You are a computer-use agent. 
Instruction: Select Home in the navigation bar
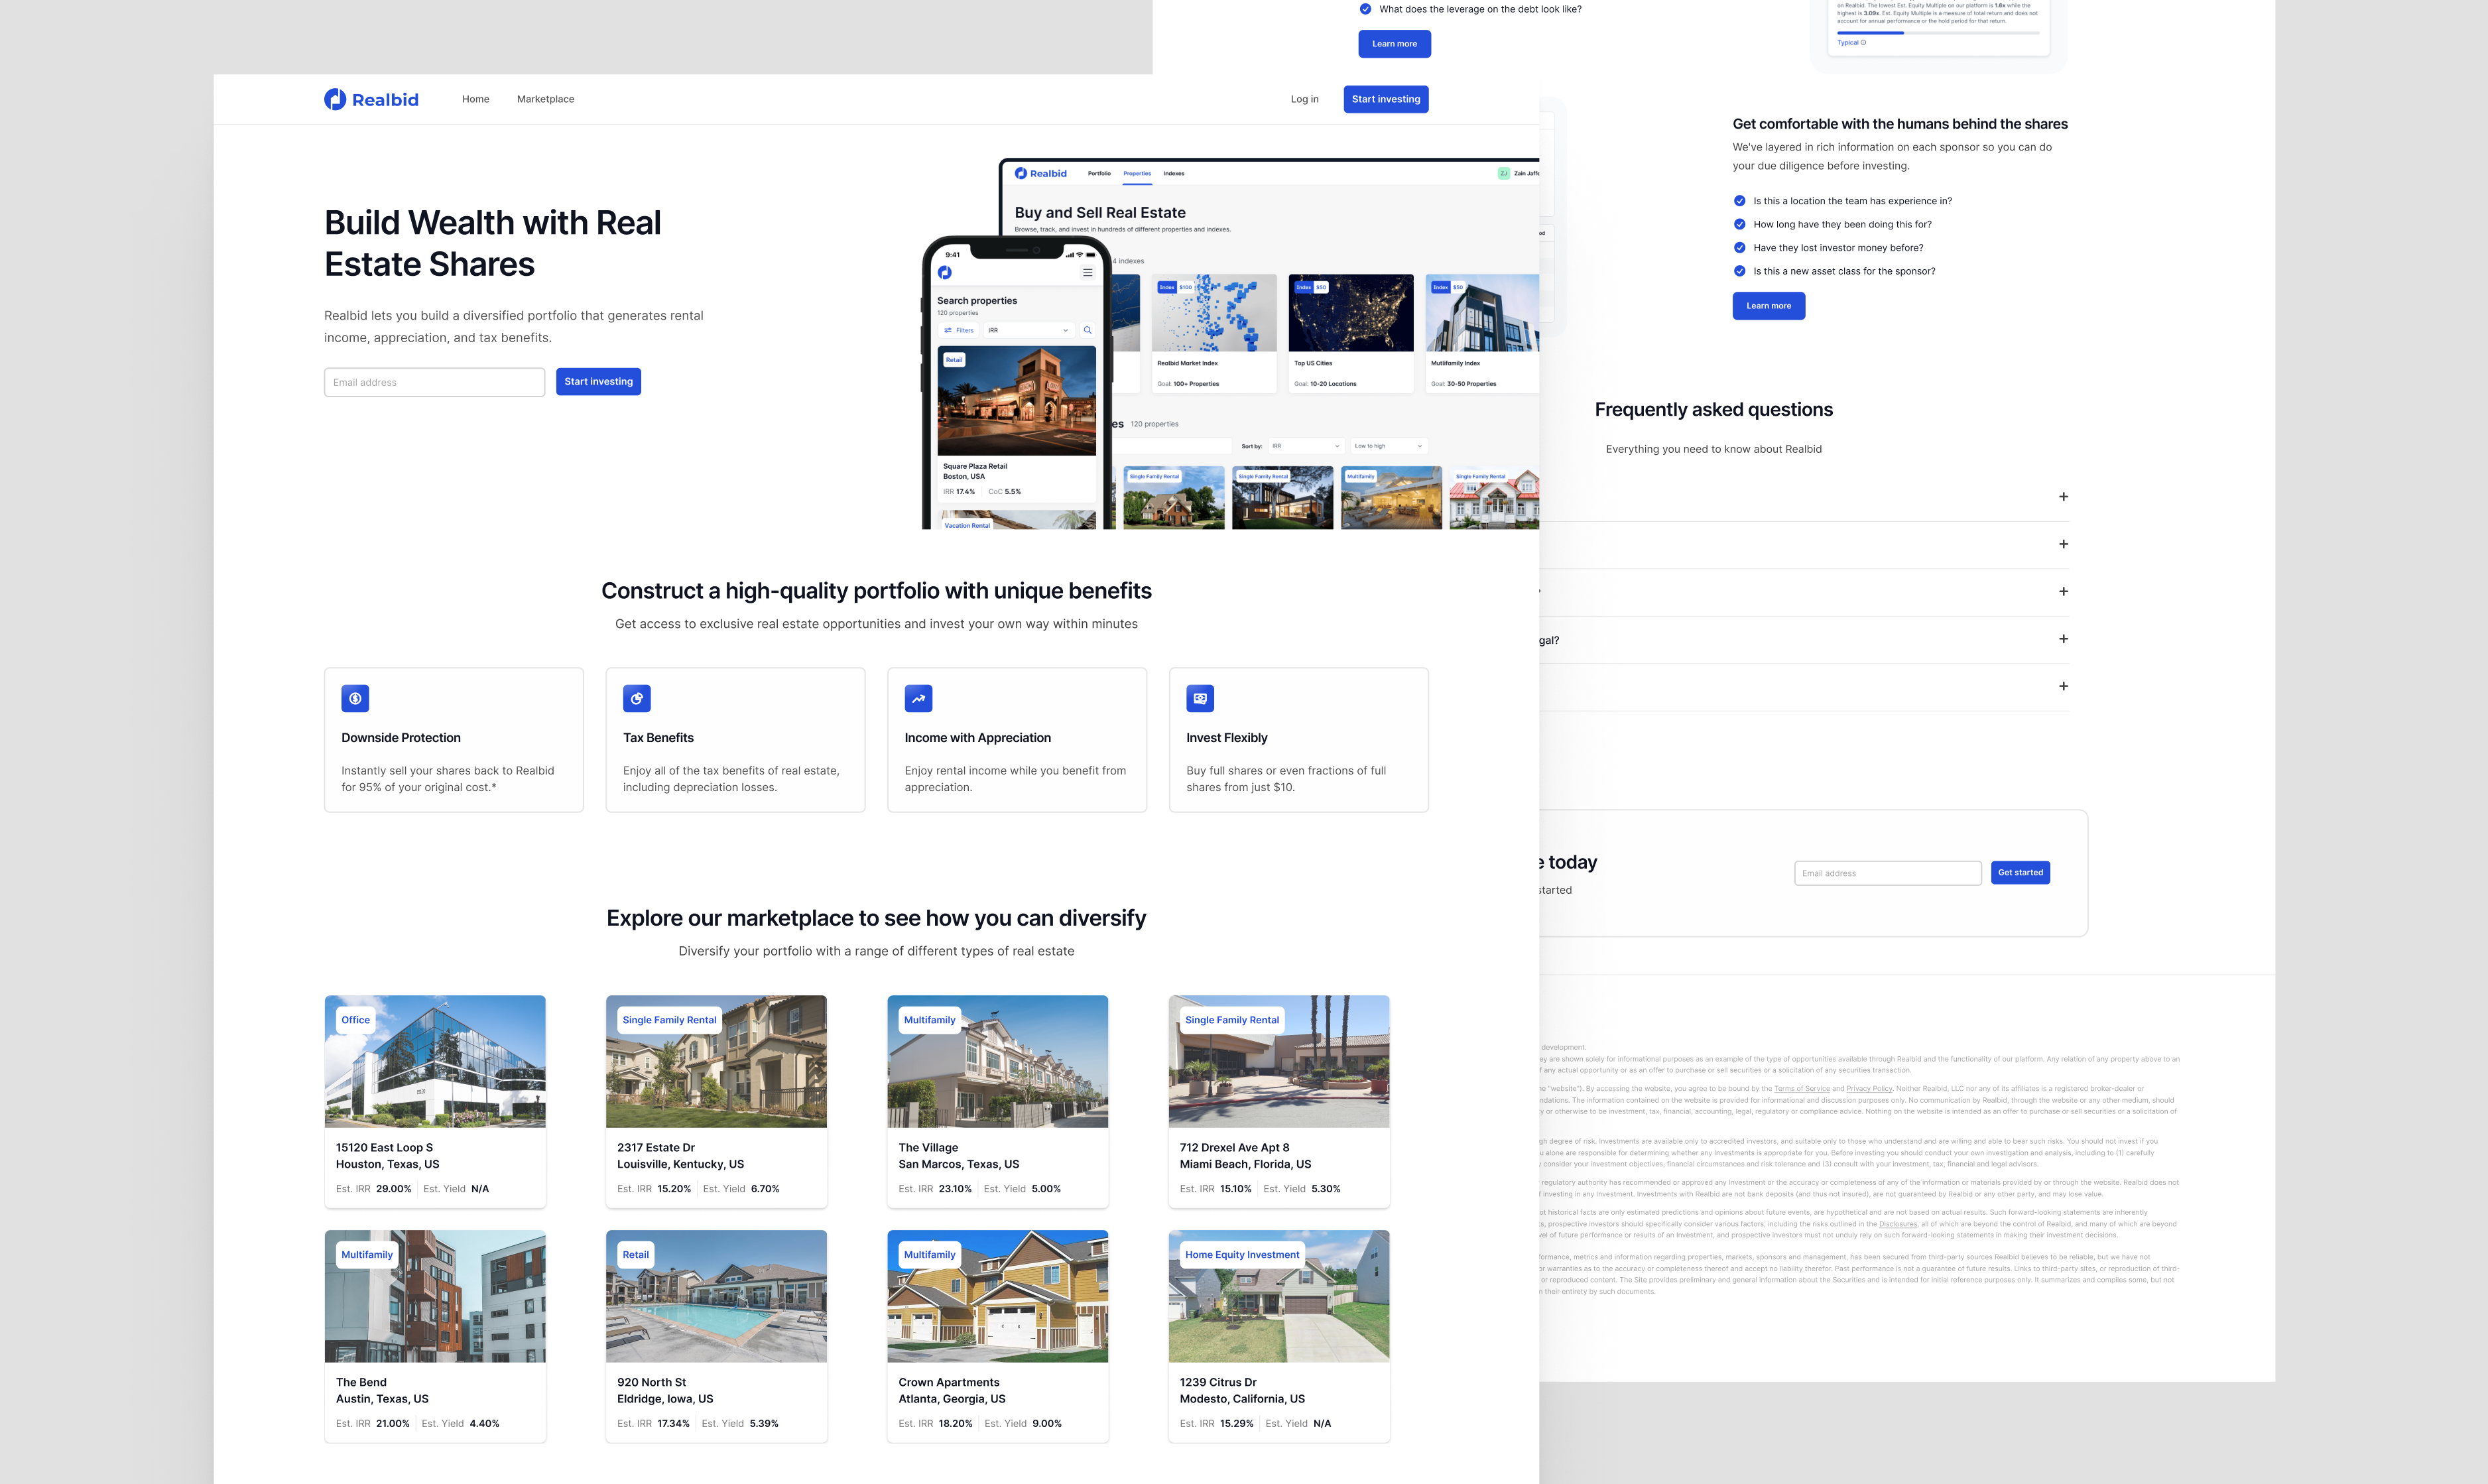(475, 98)
